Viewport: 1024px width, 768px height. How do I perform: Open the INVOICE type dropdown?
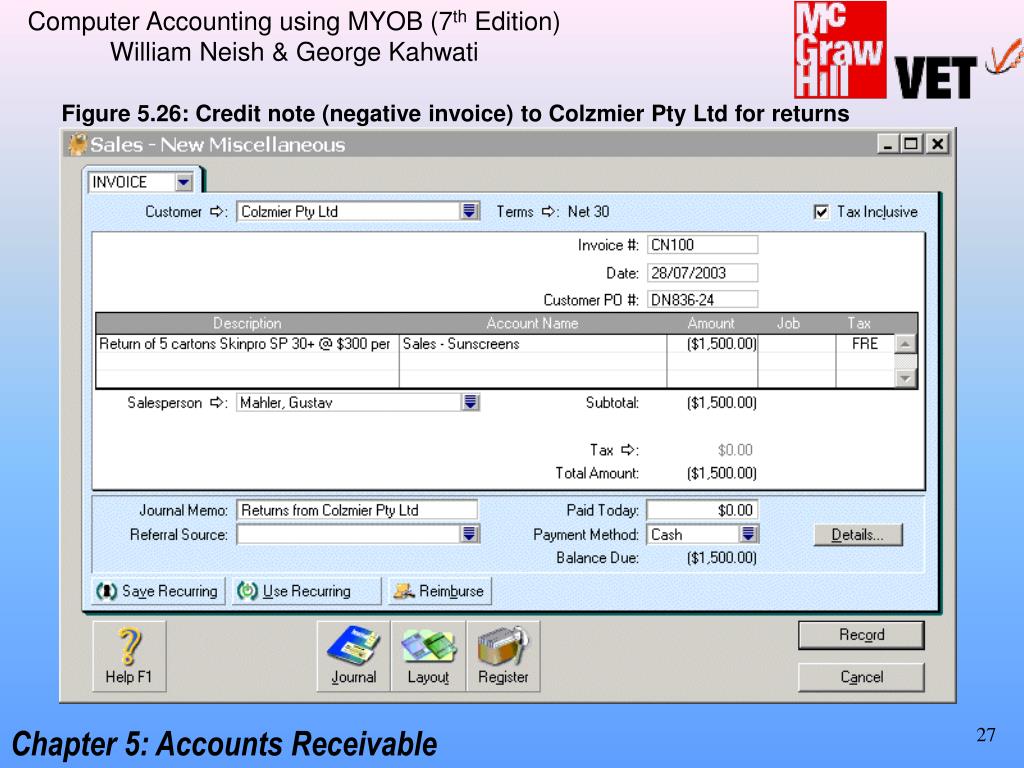point(184,182)
